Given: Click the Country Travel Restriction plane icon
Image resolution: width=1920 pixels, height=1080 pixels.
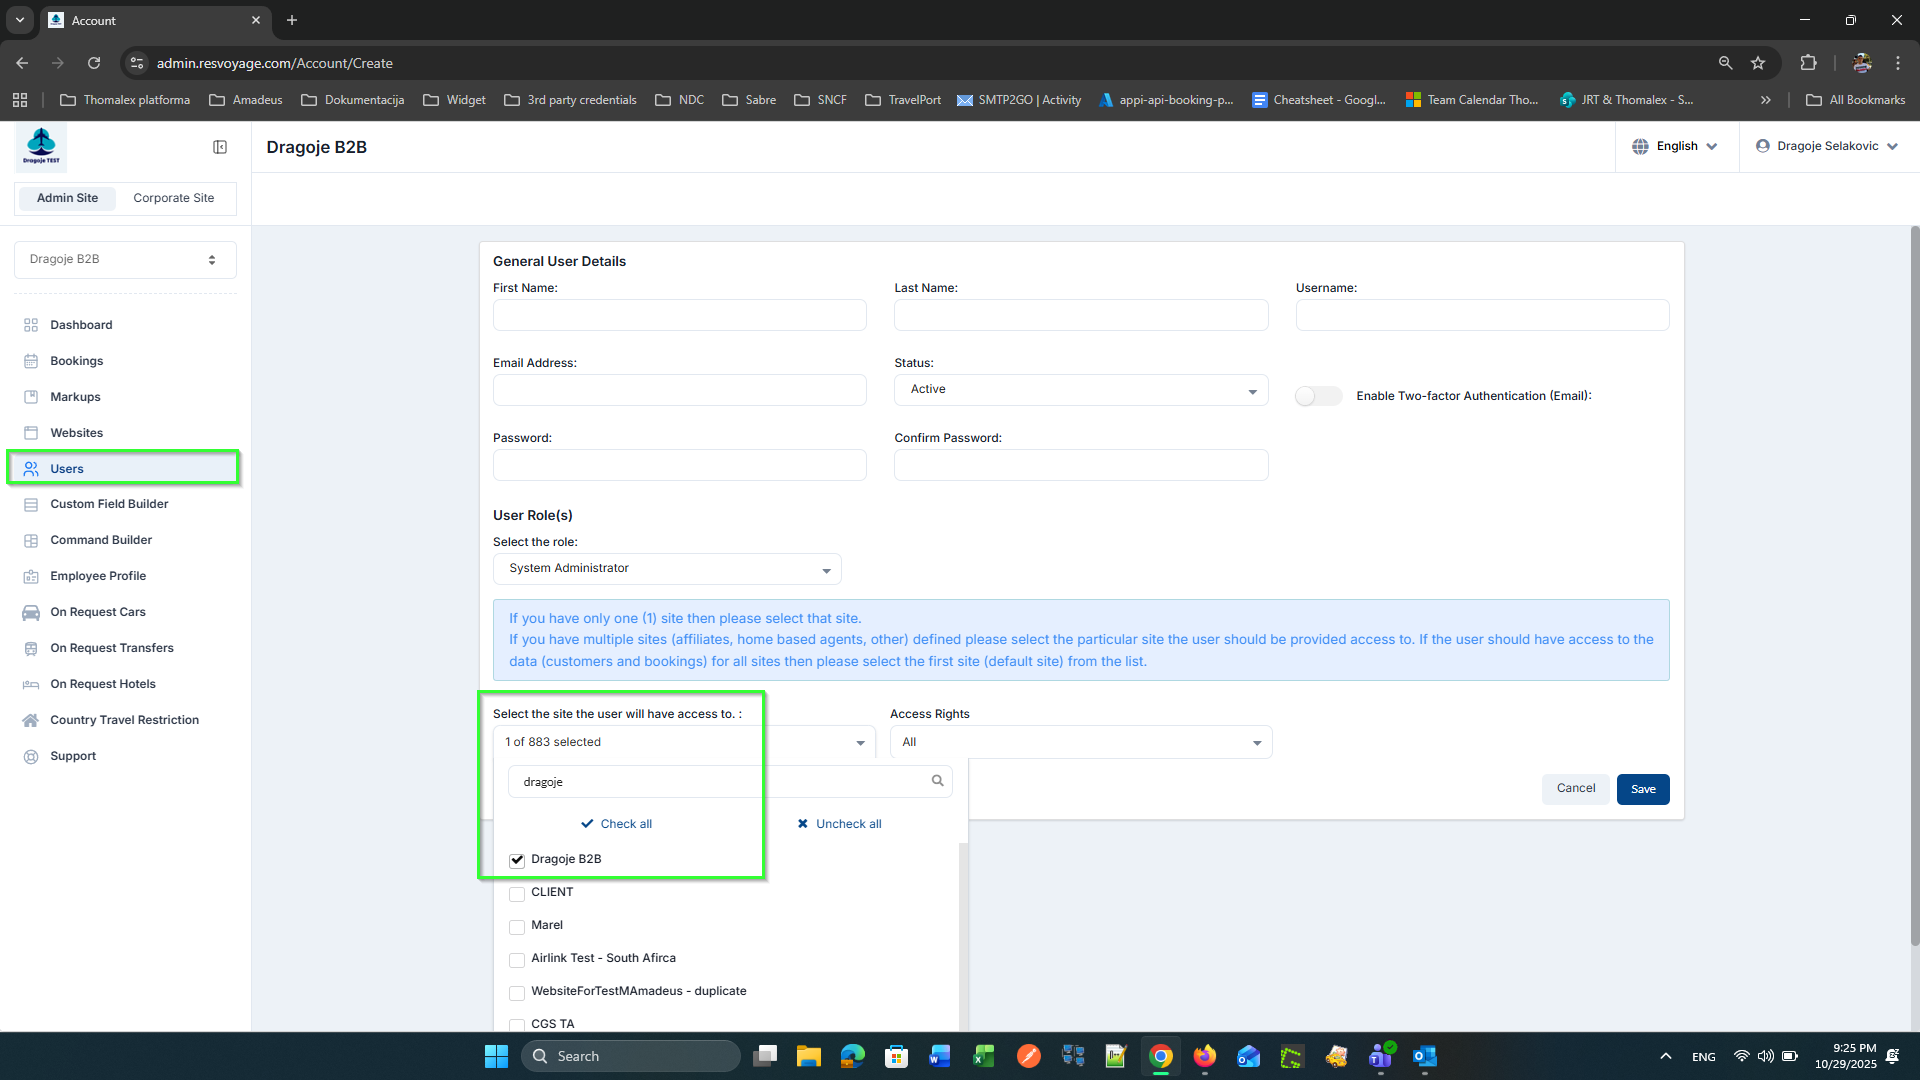Looking at the screenshot, I should [31, 720].
